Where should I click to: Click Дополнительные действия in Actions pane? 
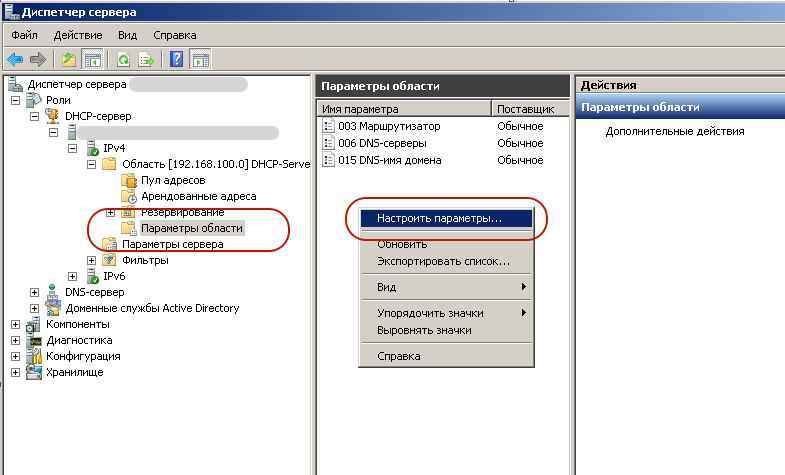pos(675,131)
